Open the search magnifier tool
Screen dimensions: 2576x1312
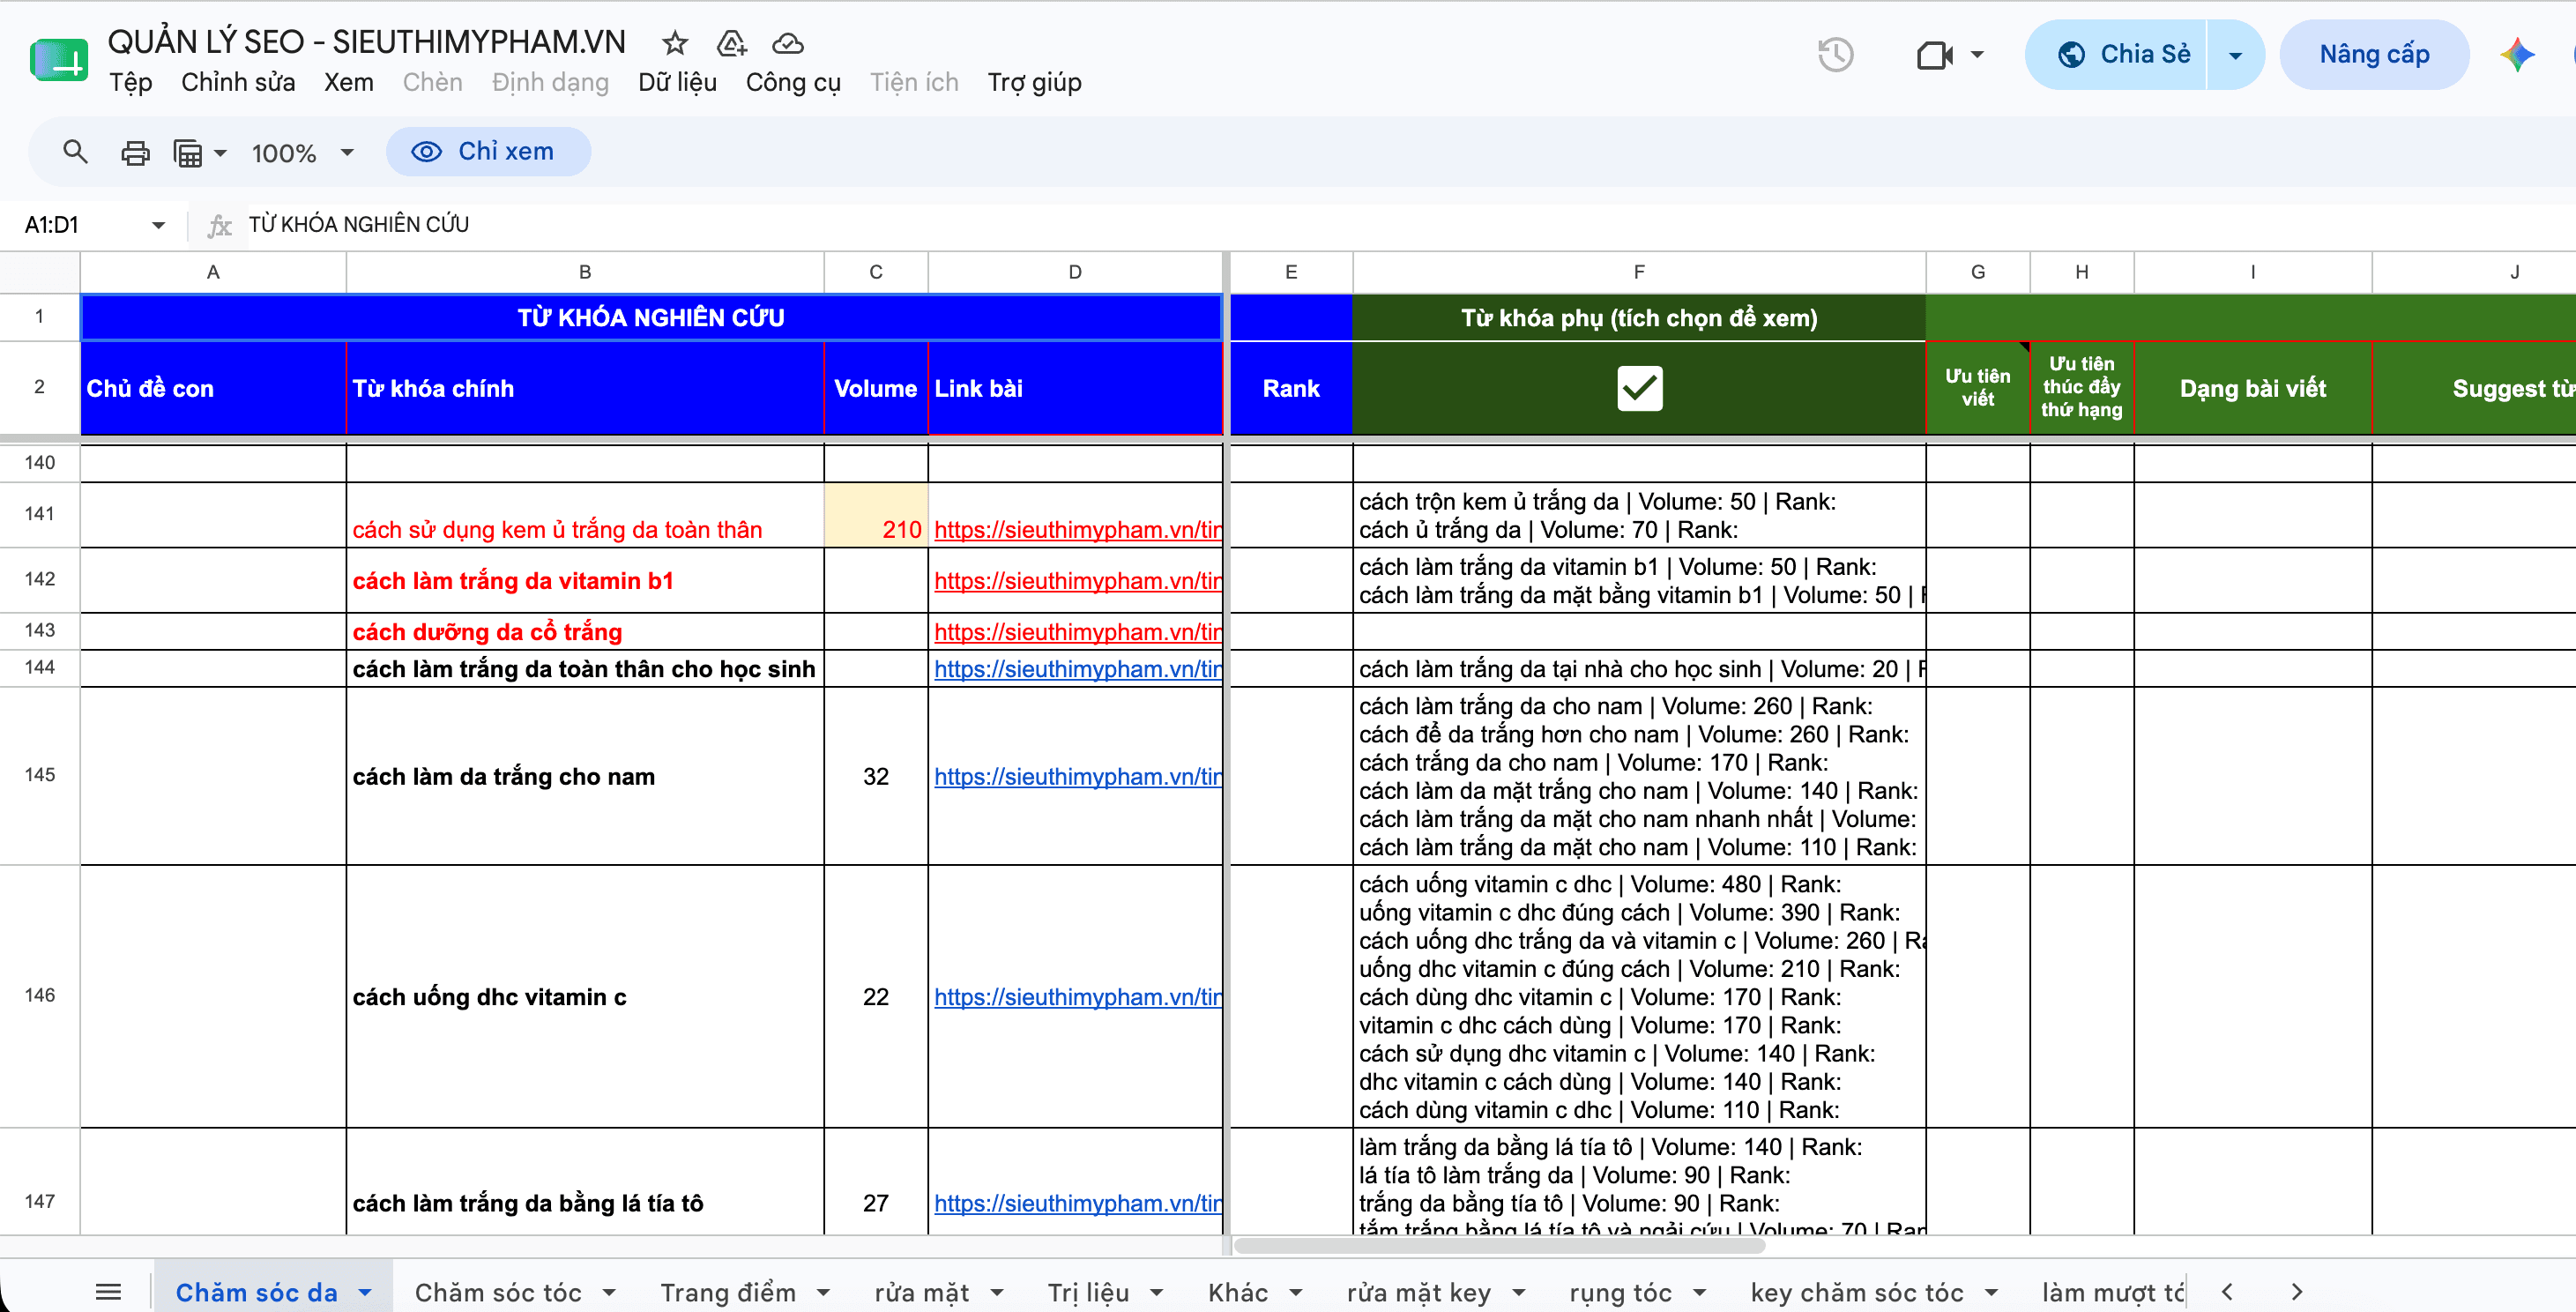point(75,152)
